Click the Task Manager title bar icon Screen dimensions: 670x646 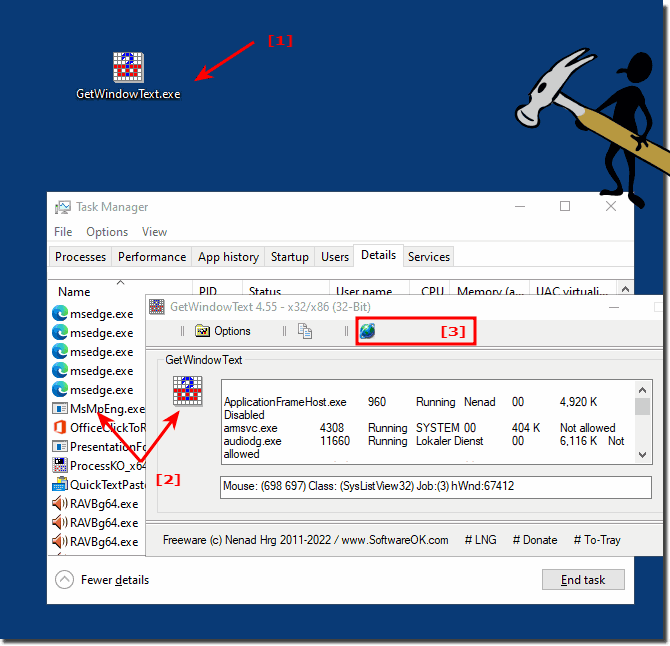point(63,207)
